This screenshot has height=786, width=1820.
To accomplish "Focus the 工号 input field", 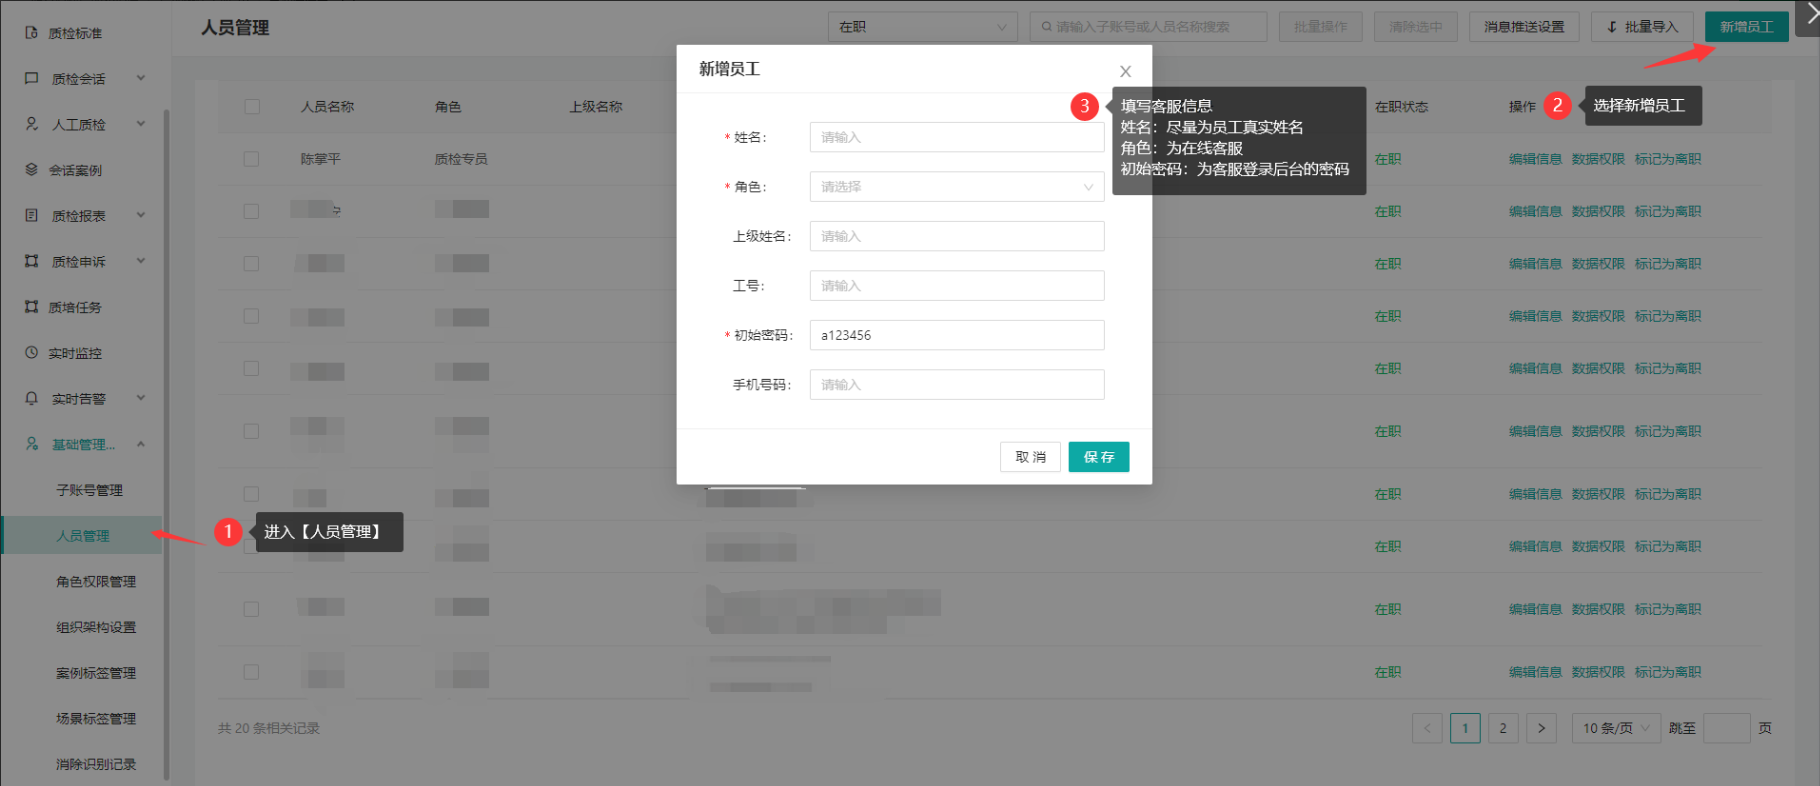I will pos(957,286).
